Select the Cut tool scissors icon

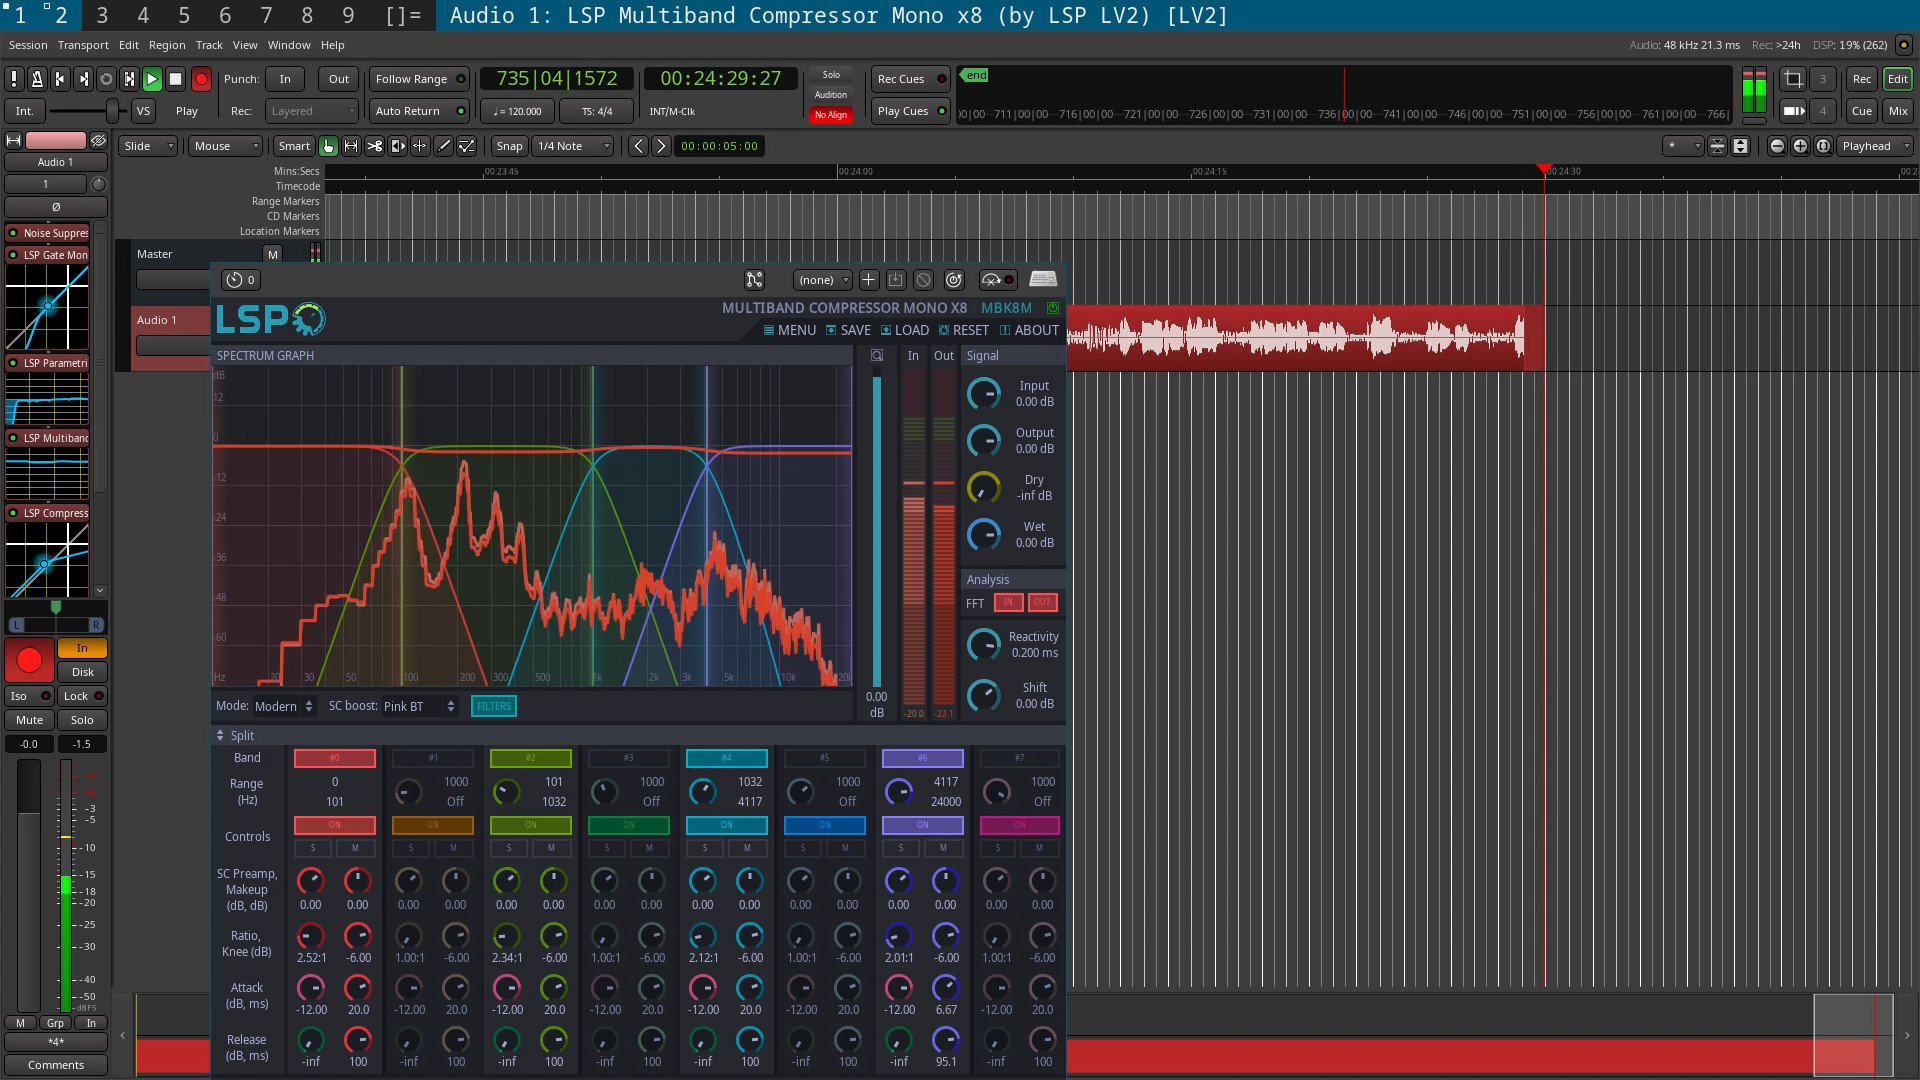coord(374,146)
